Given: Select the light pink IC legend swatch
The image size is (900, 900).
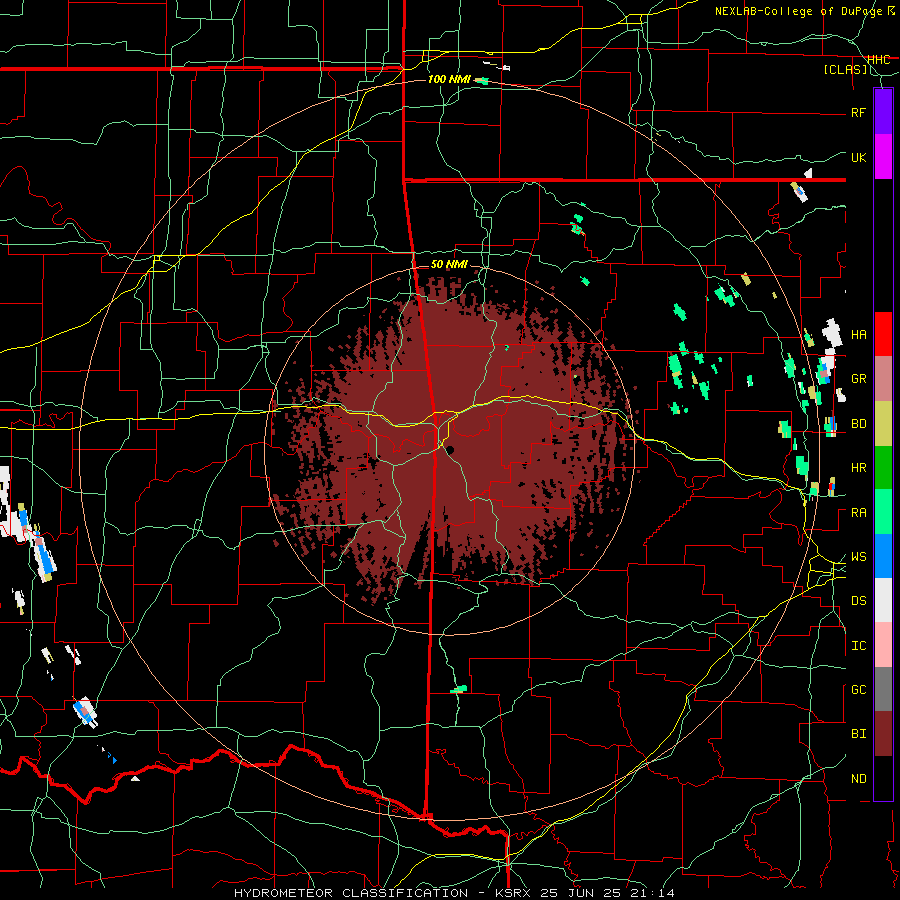Looking at the screenshot, I should (x=883, y=645).
